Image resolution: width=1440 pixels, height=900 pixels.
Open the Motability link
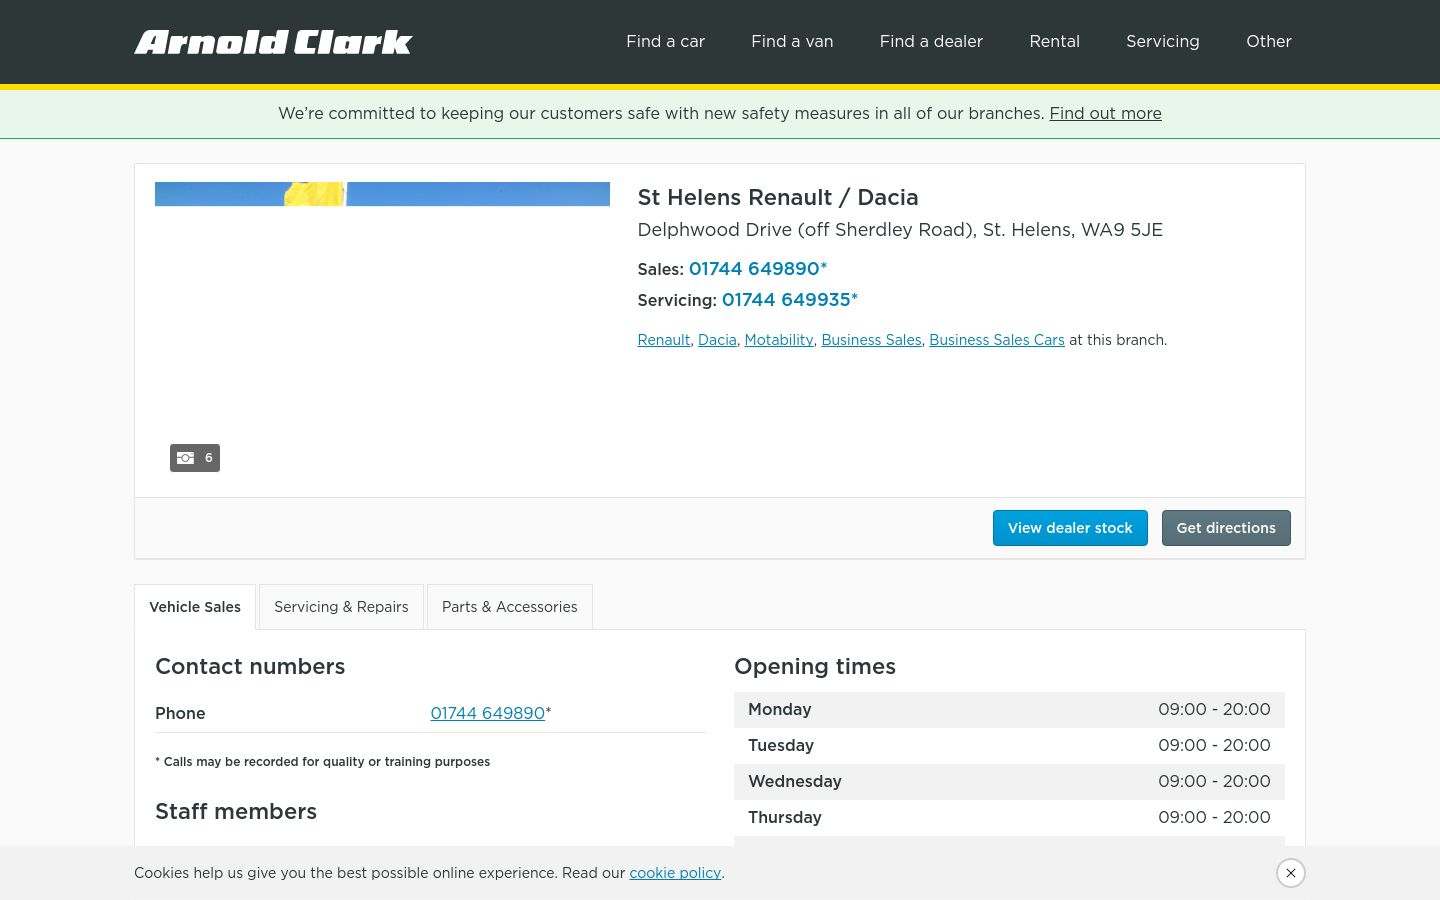779,340
